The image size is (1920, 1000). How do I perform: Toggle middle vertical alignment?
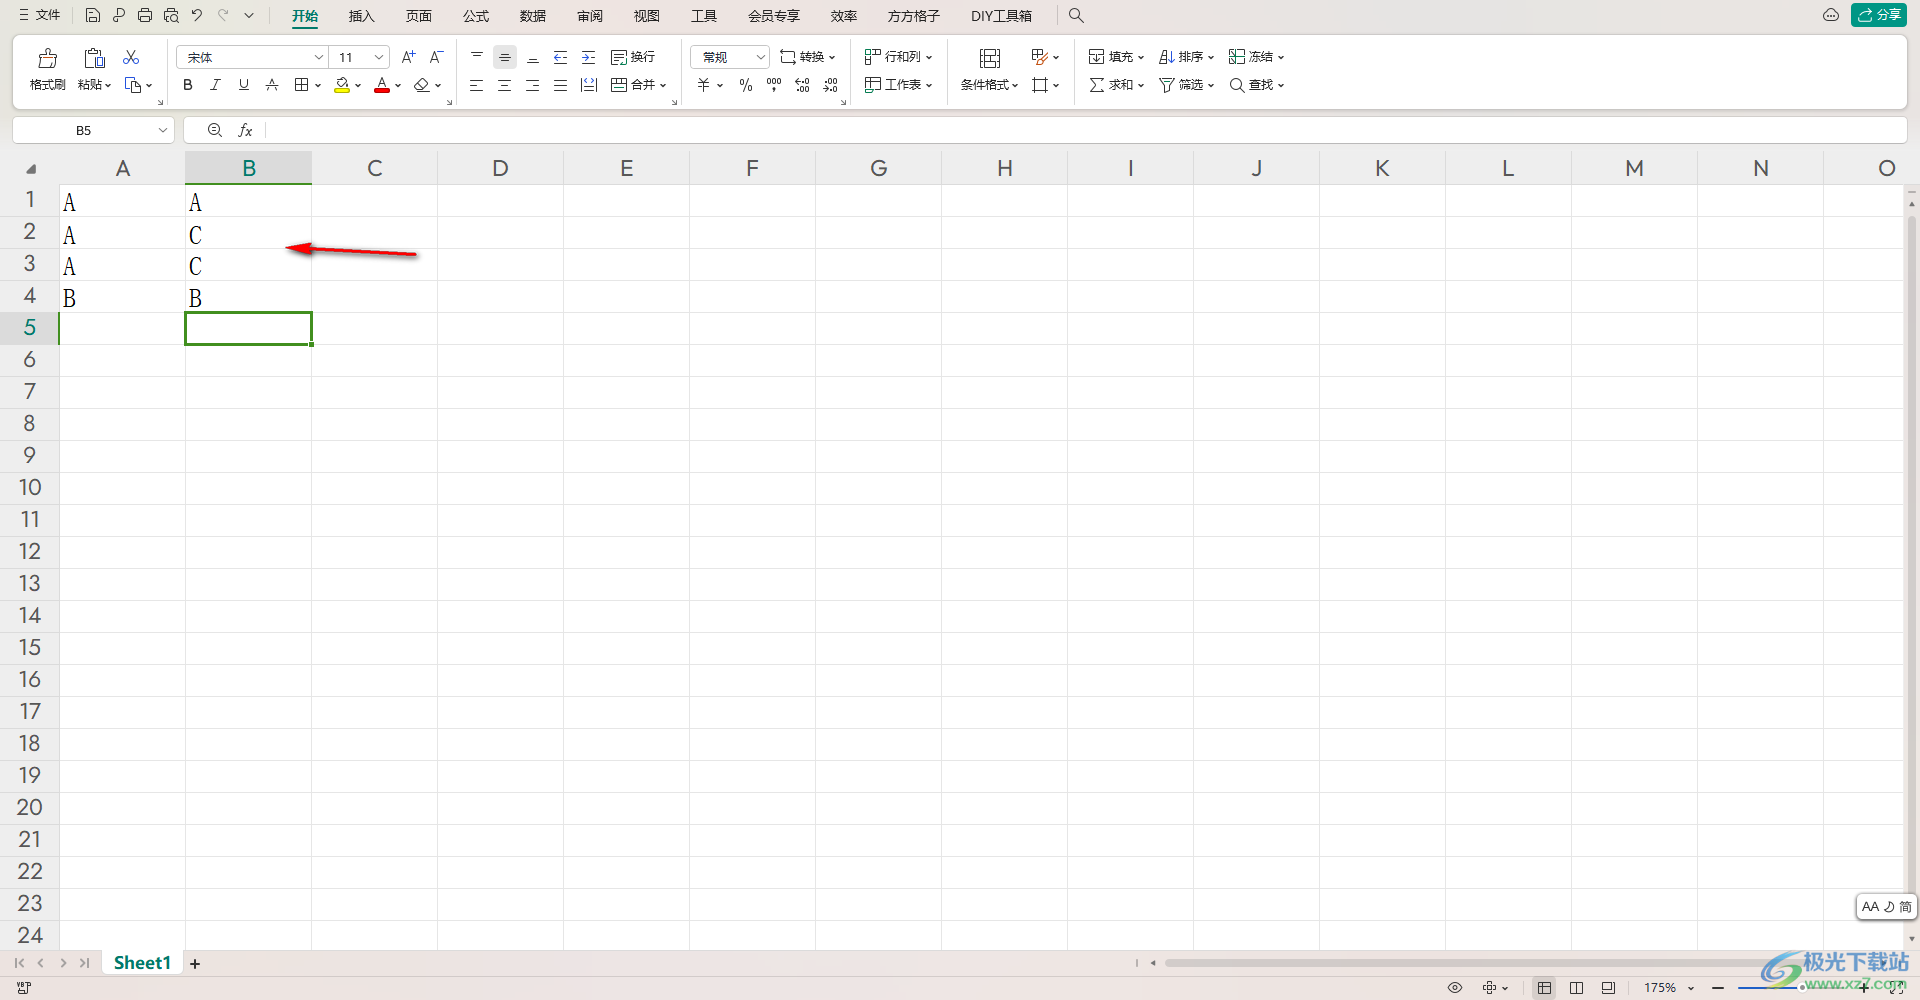pyautogui.click(x=505, y=57)
